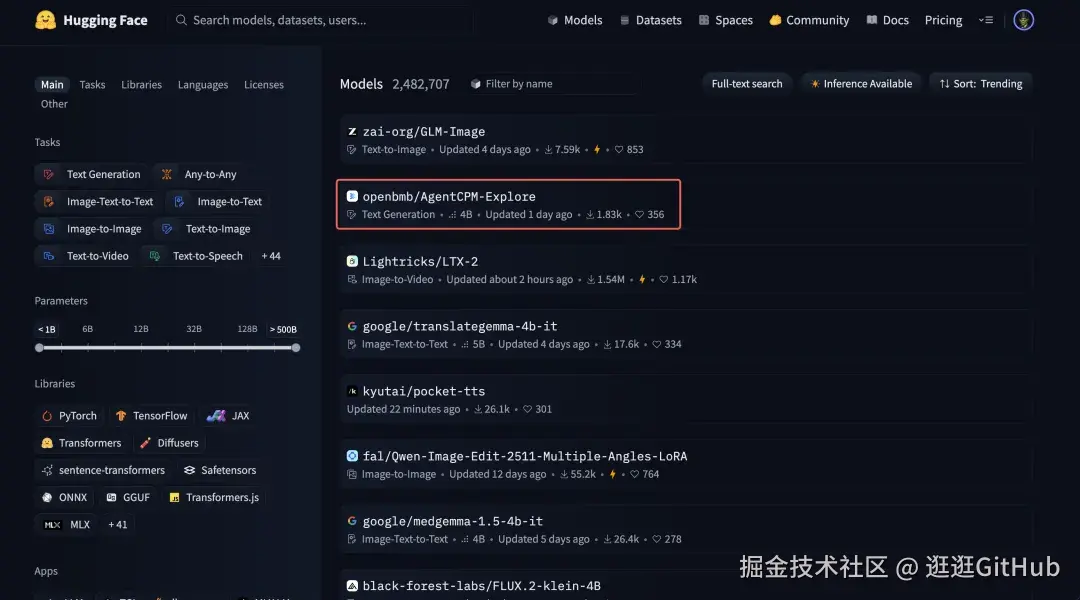Image resolution: width=1080 pixels, height=600 pixels.
Task: Filter by Image-Text-to-Text task
Action: (97, 201)
